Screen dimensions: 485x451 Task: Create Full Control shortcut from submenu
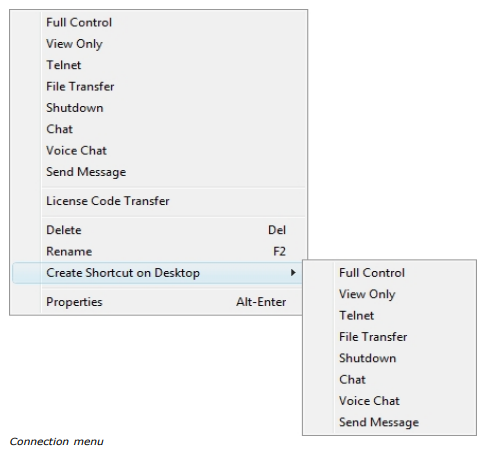coord(389,273)
